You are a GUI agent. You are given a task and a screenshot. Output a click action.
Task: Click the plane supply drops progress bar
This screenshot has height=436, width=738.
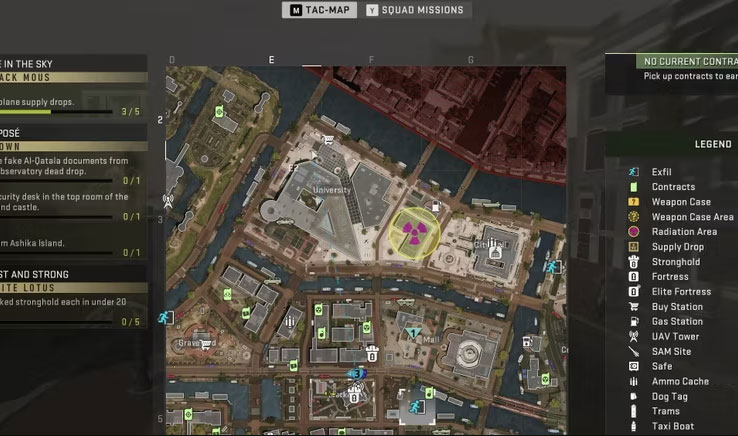click(56, 112)
